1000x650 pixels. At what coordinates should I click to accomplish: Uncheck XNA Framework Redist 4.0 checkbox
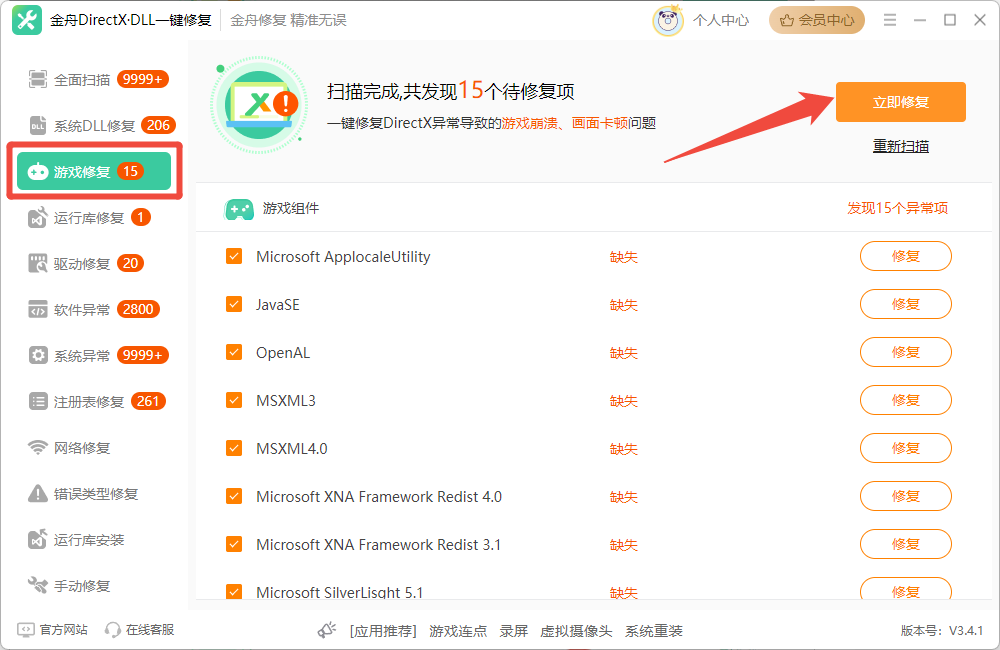click(x=234, y=496)
